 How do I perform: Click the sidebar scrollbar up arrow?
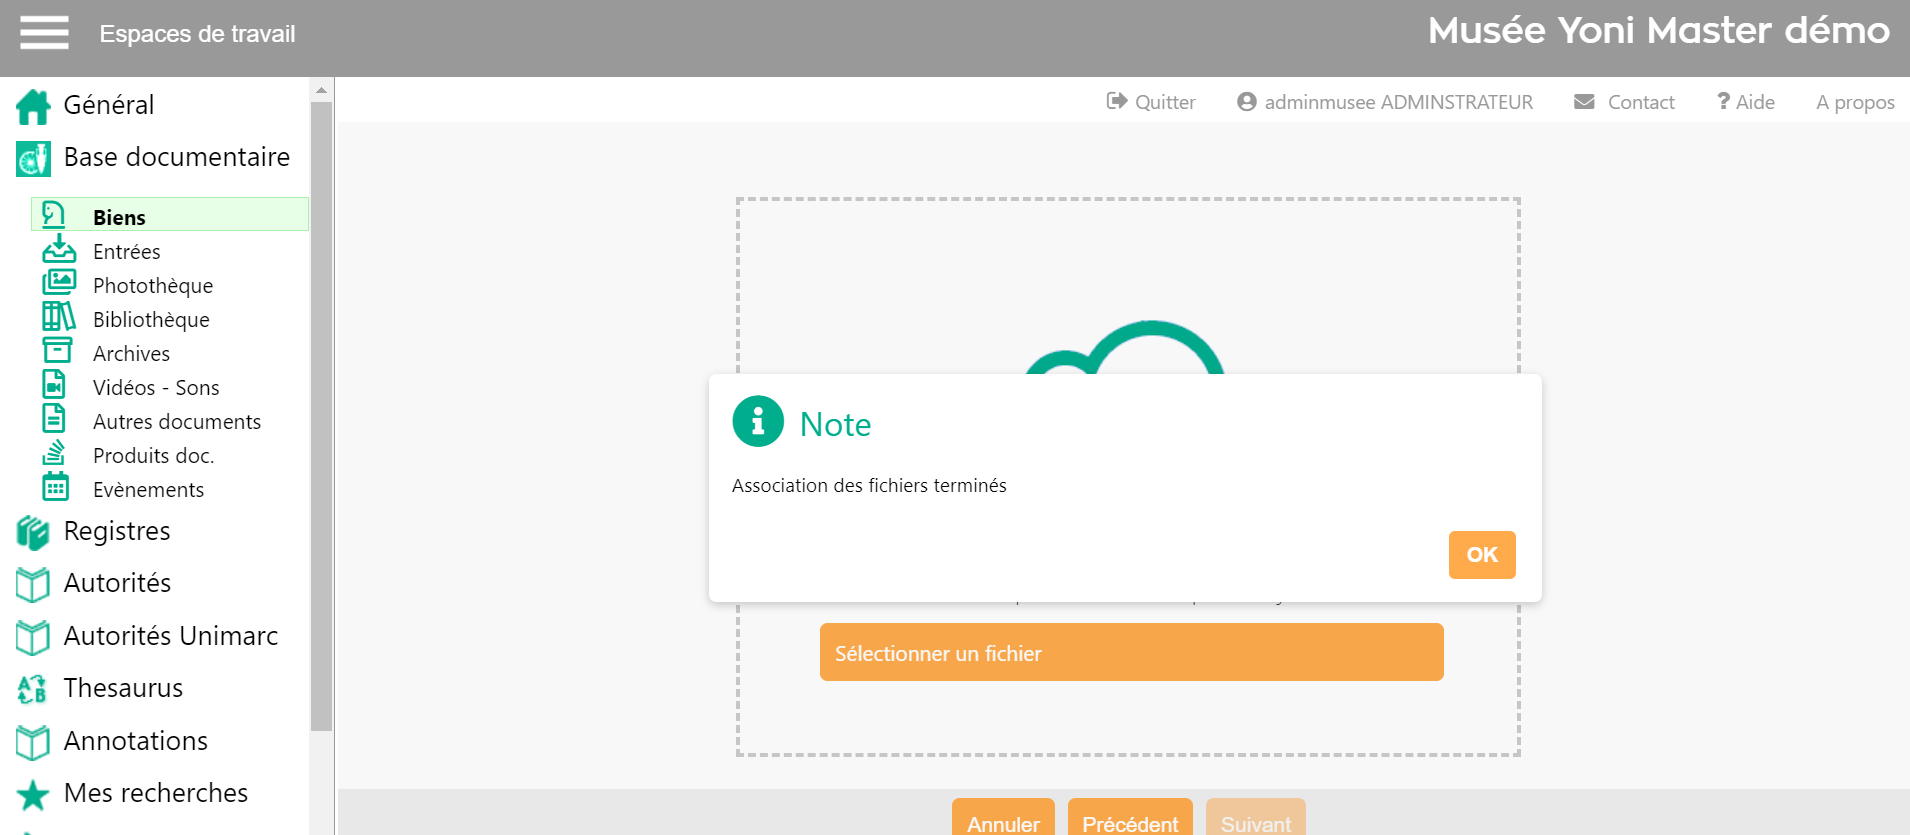click(x=321, y=90)
